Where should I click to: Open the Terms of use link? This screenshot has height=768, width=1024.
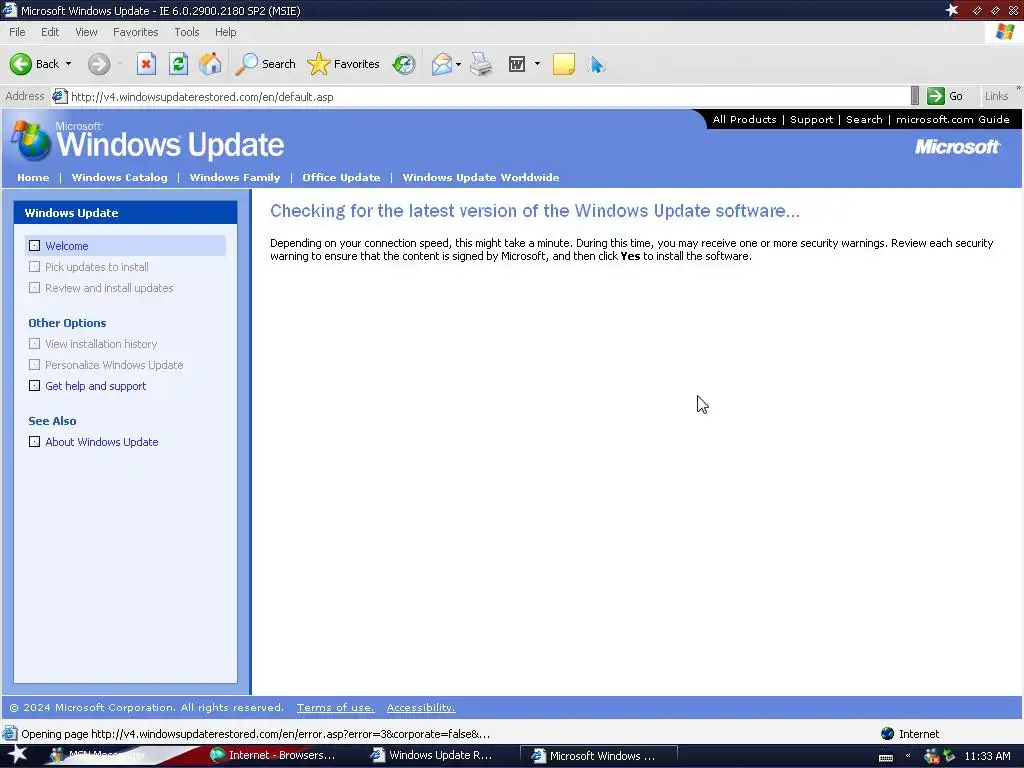(336, 707)
